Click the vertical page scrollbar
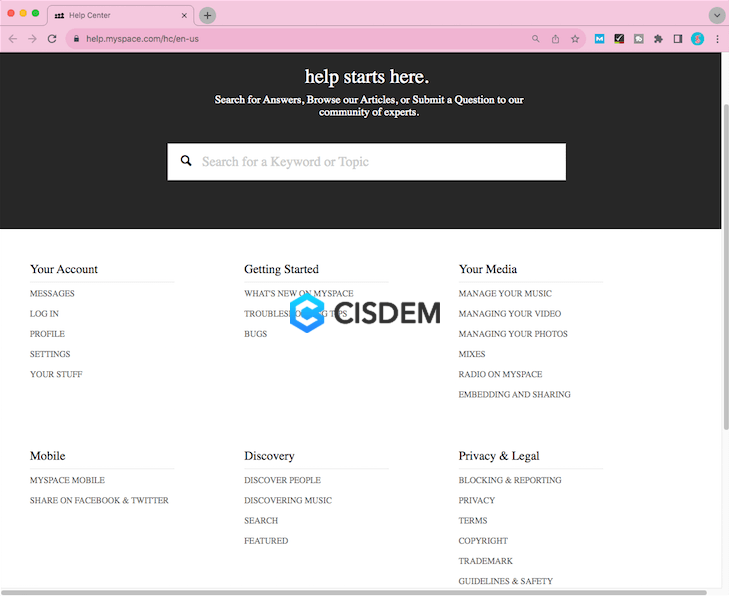Viewport: 729px width, 596px height. coord(725,267)
